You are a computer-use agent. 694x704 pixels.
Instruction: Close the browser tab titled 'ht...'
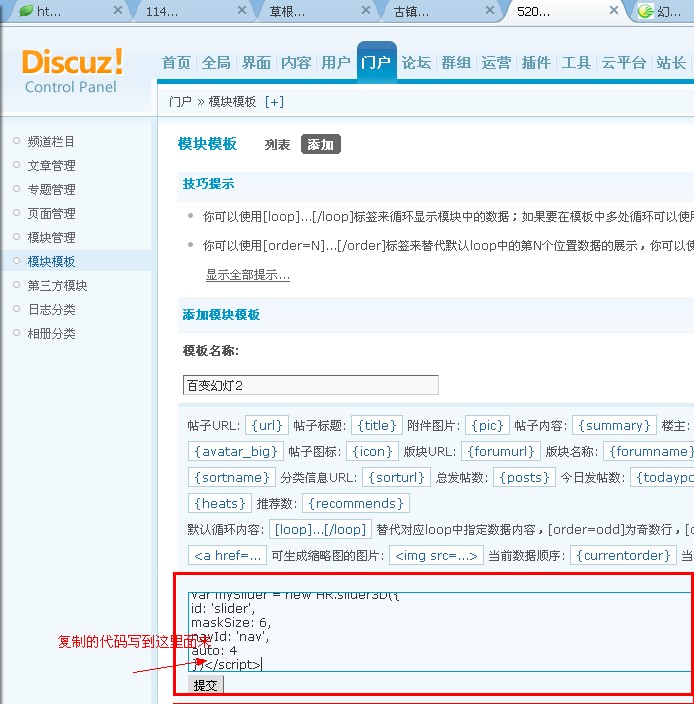tap(118, 10)
